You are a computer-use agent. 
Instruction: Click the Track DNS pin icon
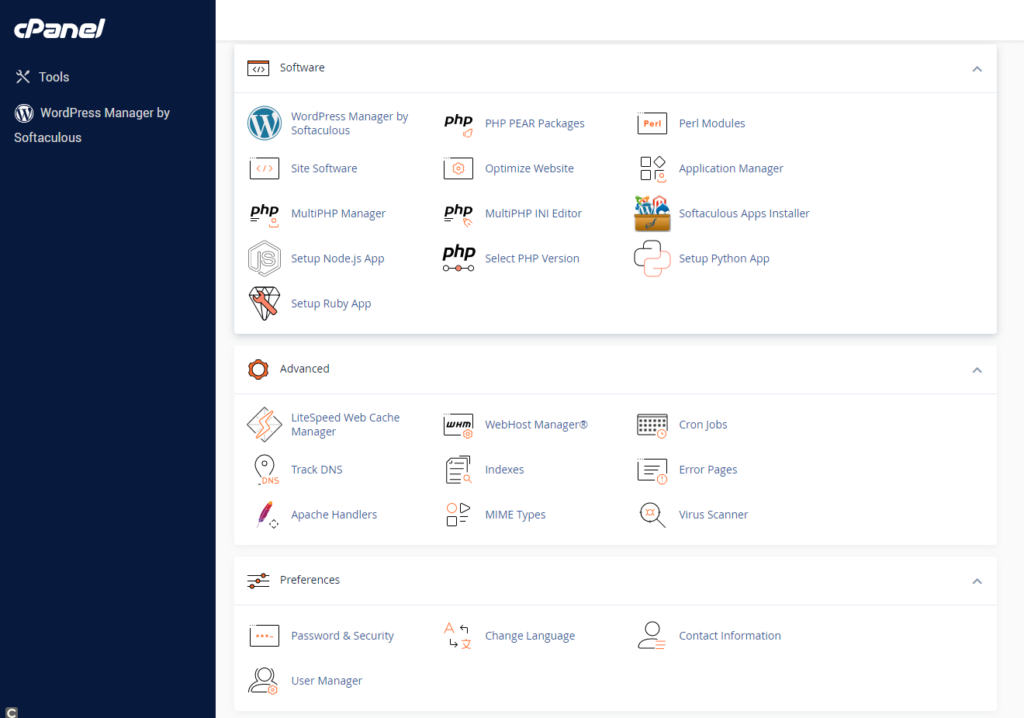(x=264, y=470)
